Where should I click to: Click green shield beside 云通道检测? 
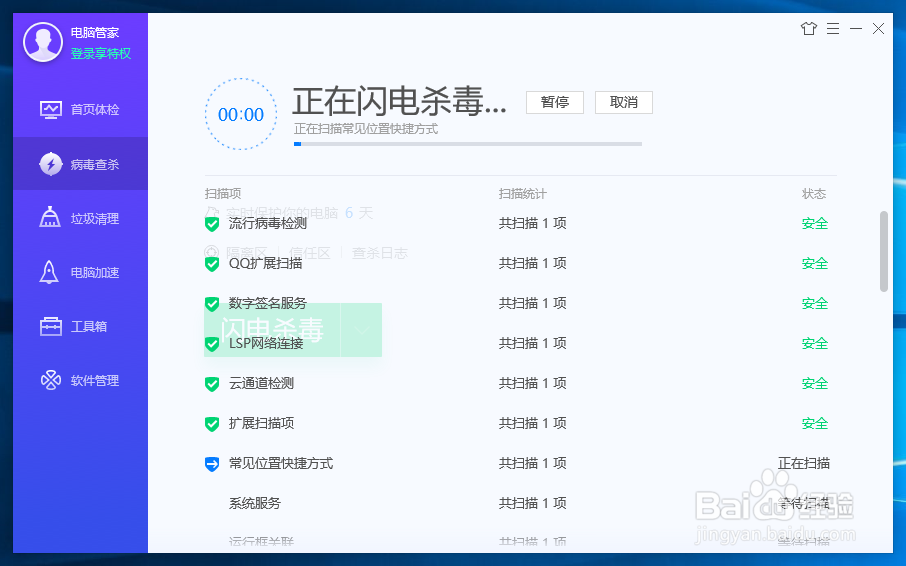coord(212,383)
